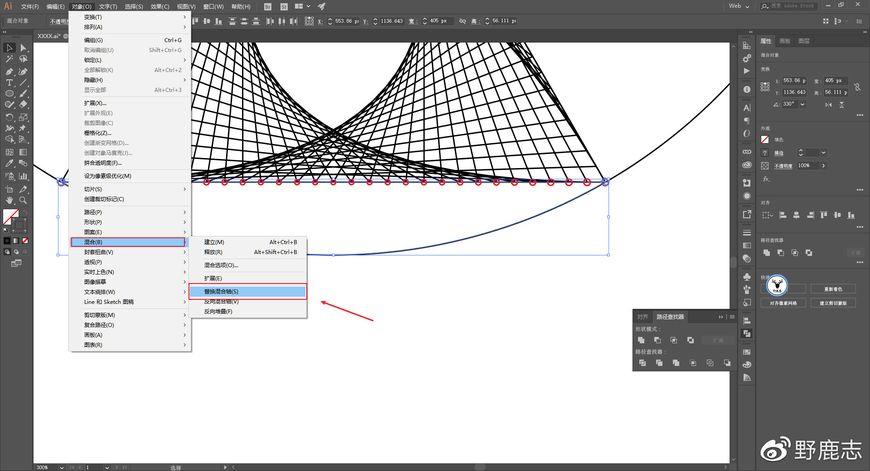
Task: Click horizontal align left in Properties panel
Action: pyautogui.click(x=783, y=215)
